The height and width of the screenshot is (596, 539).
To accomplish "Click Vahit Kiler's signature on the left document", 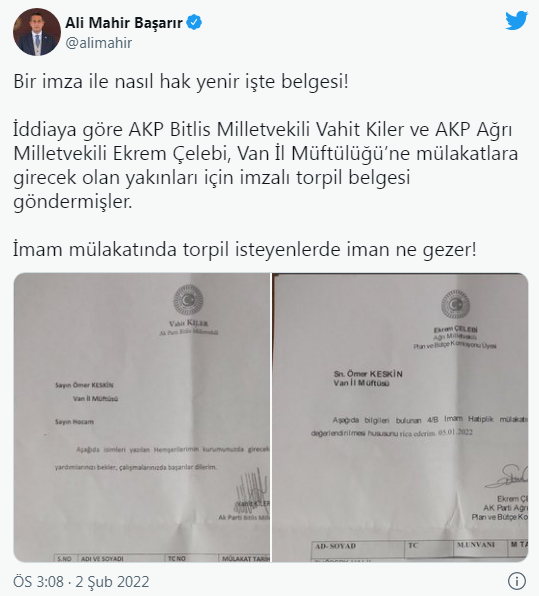I will point(251,490).
